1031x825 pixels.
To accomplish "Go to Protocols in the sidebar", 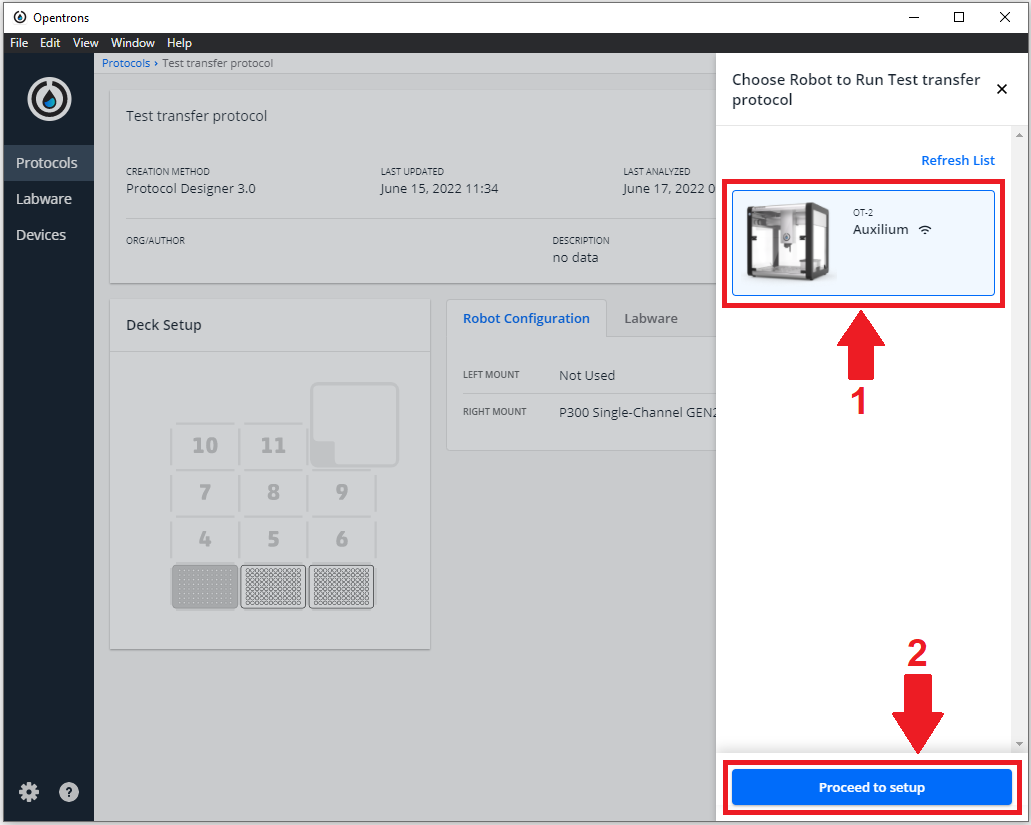I will point(49,163).
